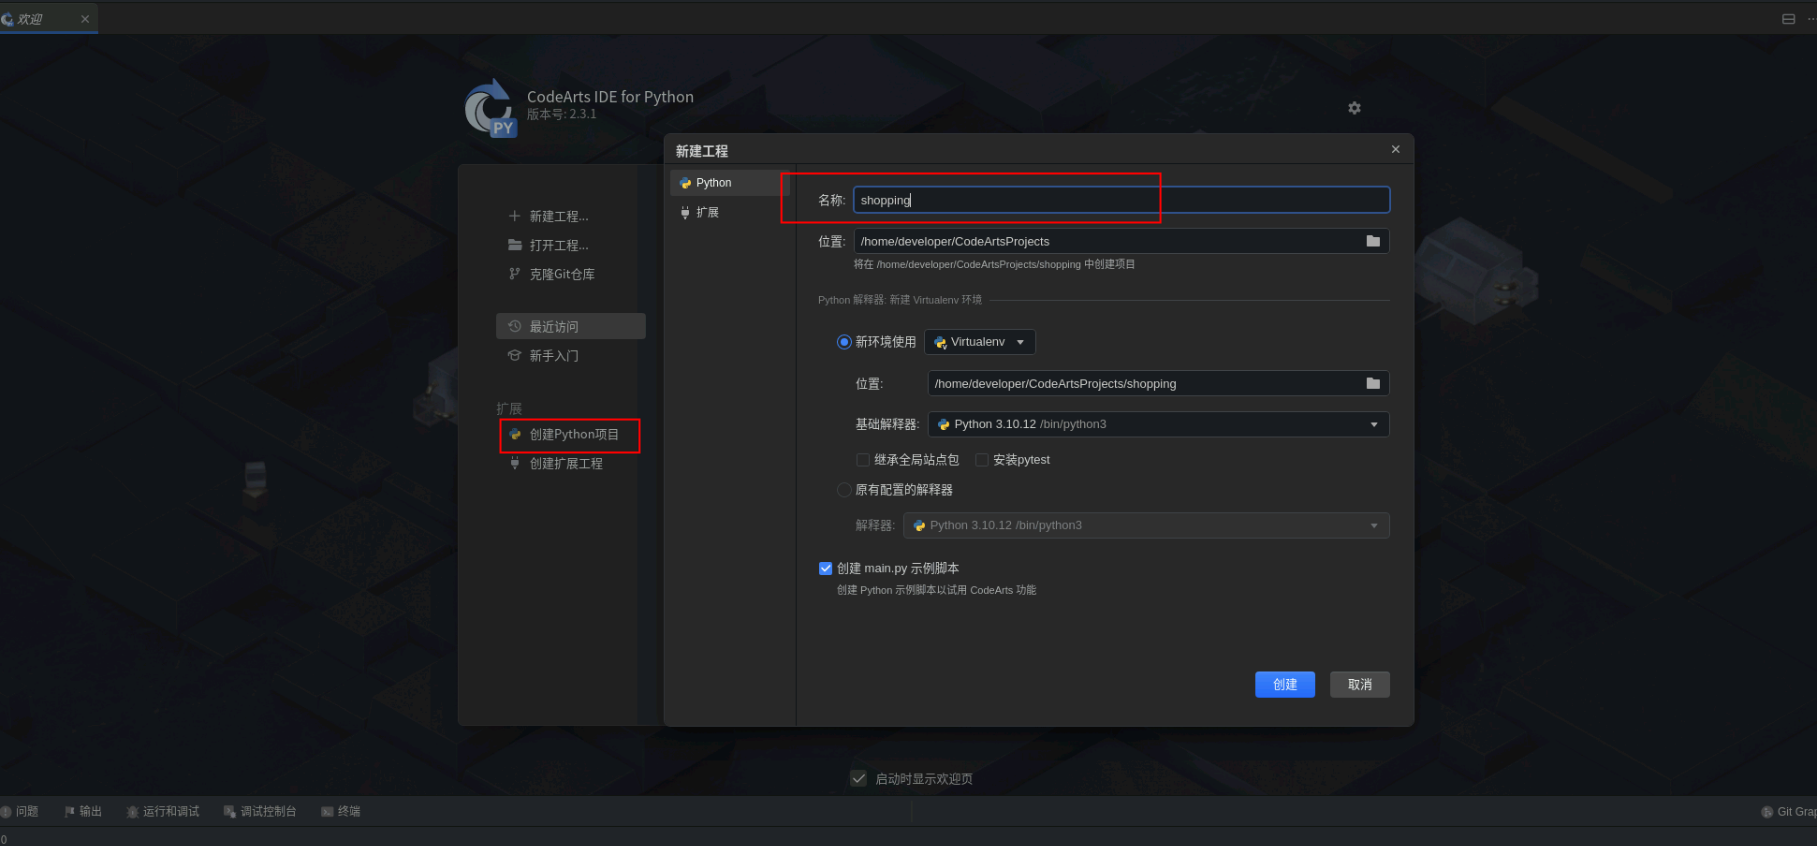Click the settings gear on welcome page

(x=1354, y=108)
